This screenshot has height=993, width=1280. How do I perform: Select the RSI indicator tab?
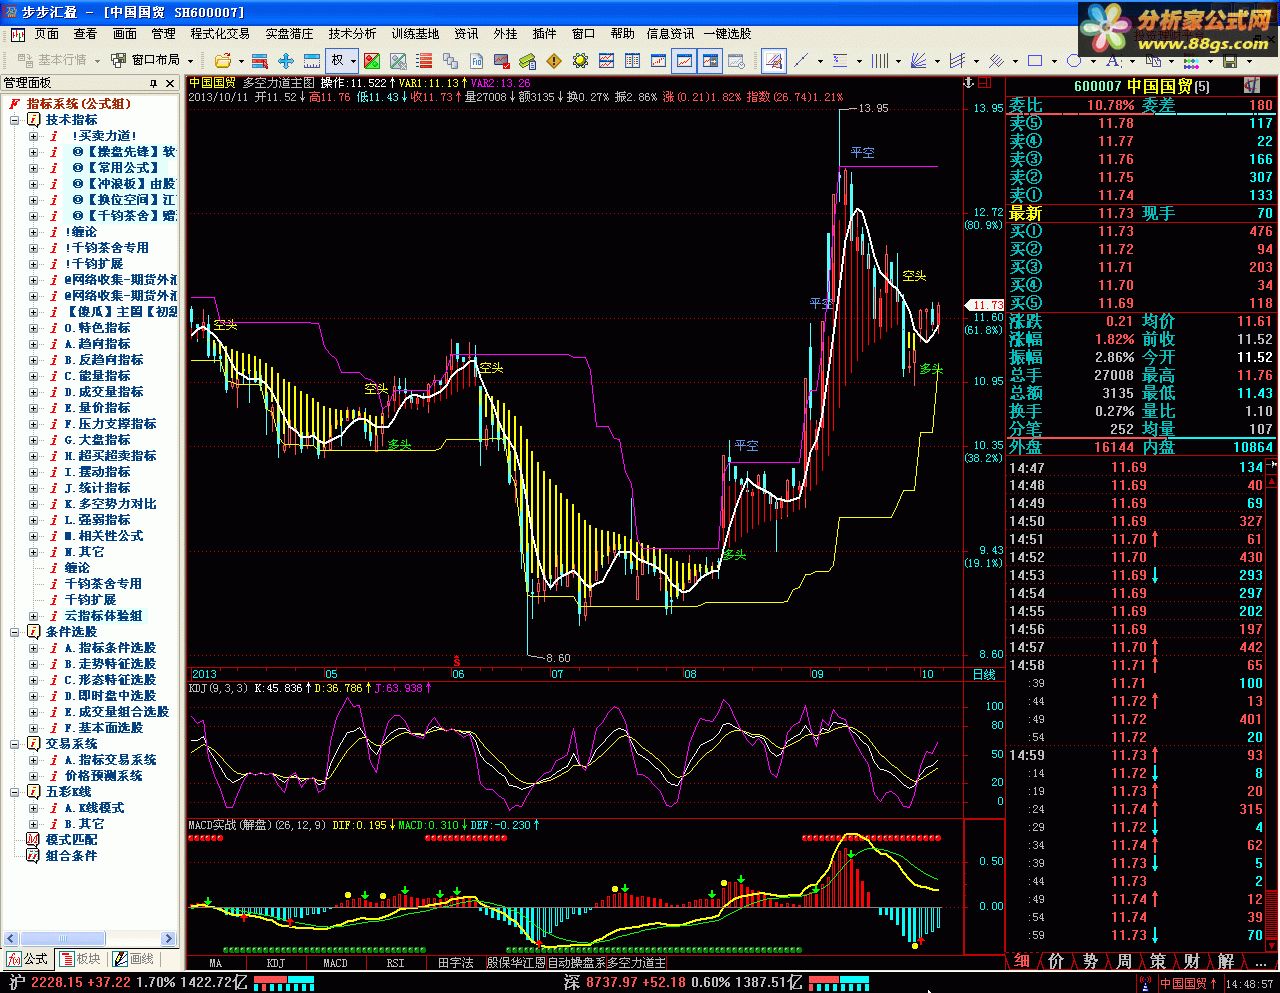[x=395, y=963]
